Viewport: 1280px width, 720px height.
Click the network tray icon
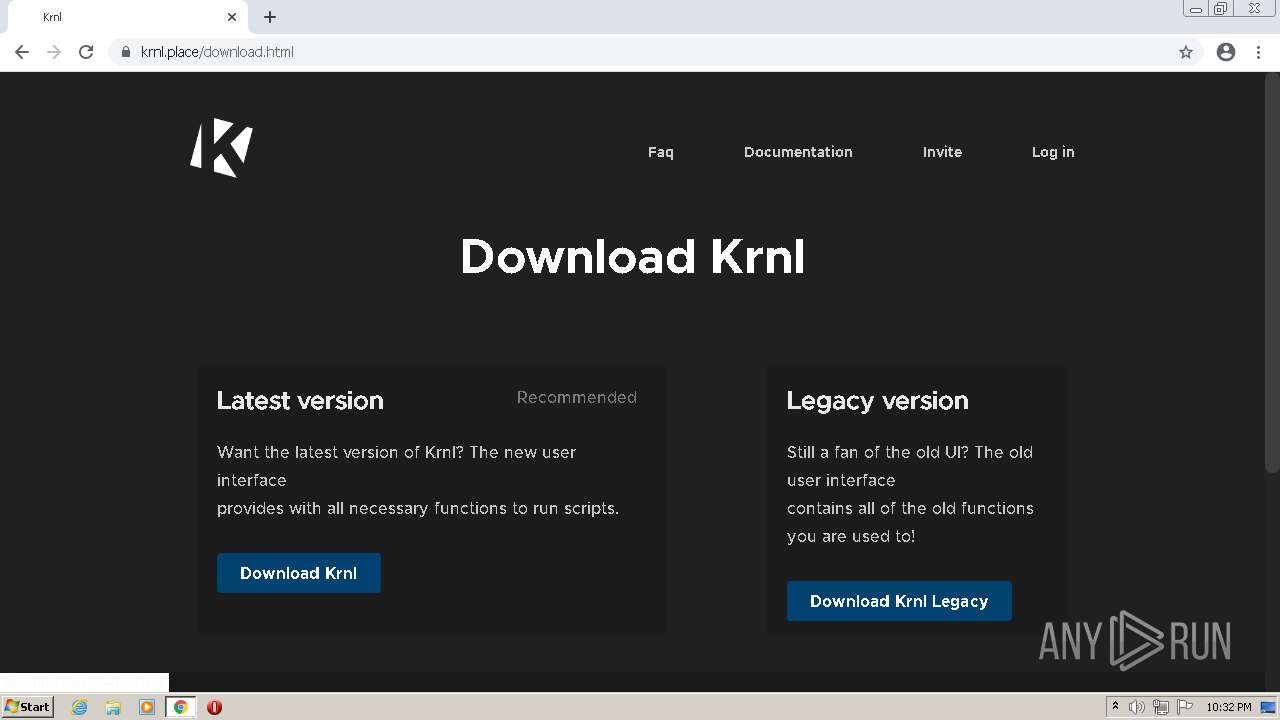point(1161,707)
